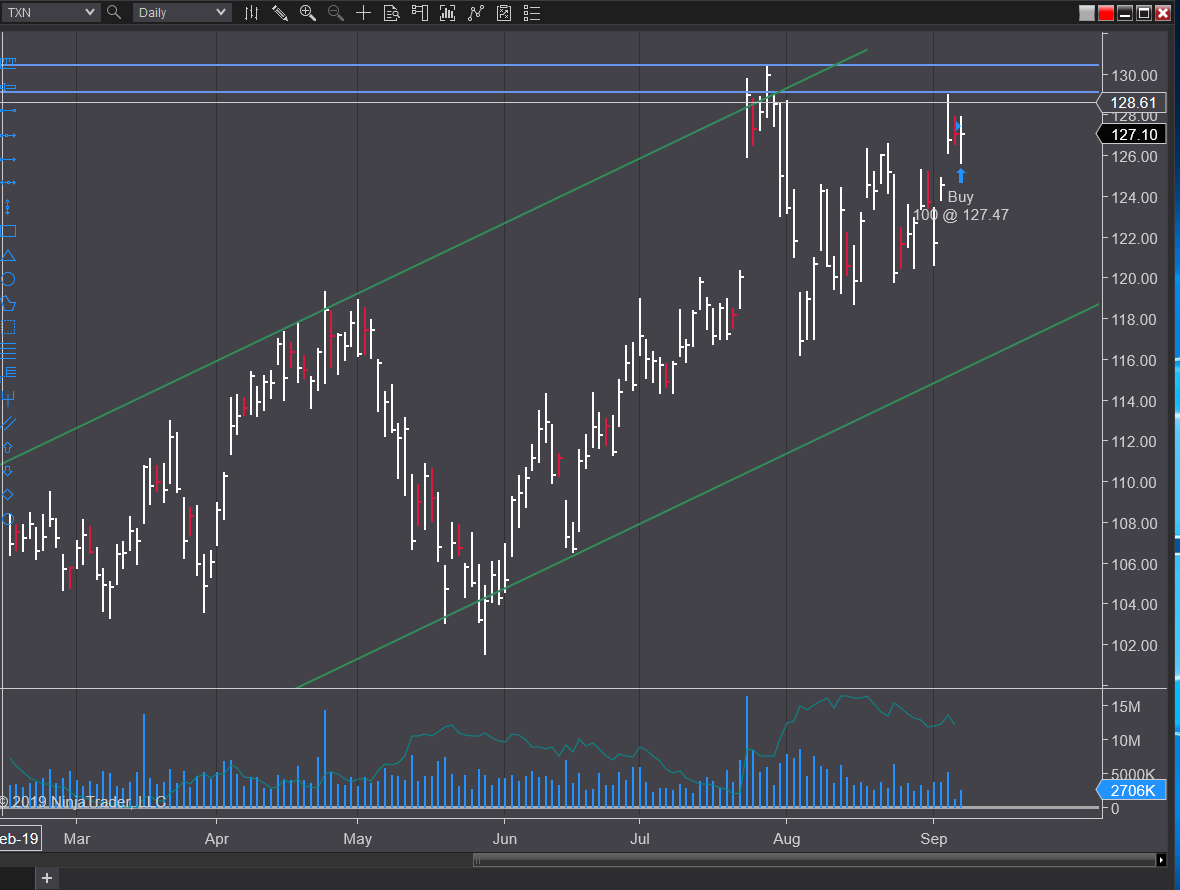Click the red link color square
This screenshot has height=890, width=1180.
click(1105, 13)
